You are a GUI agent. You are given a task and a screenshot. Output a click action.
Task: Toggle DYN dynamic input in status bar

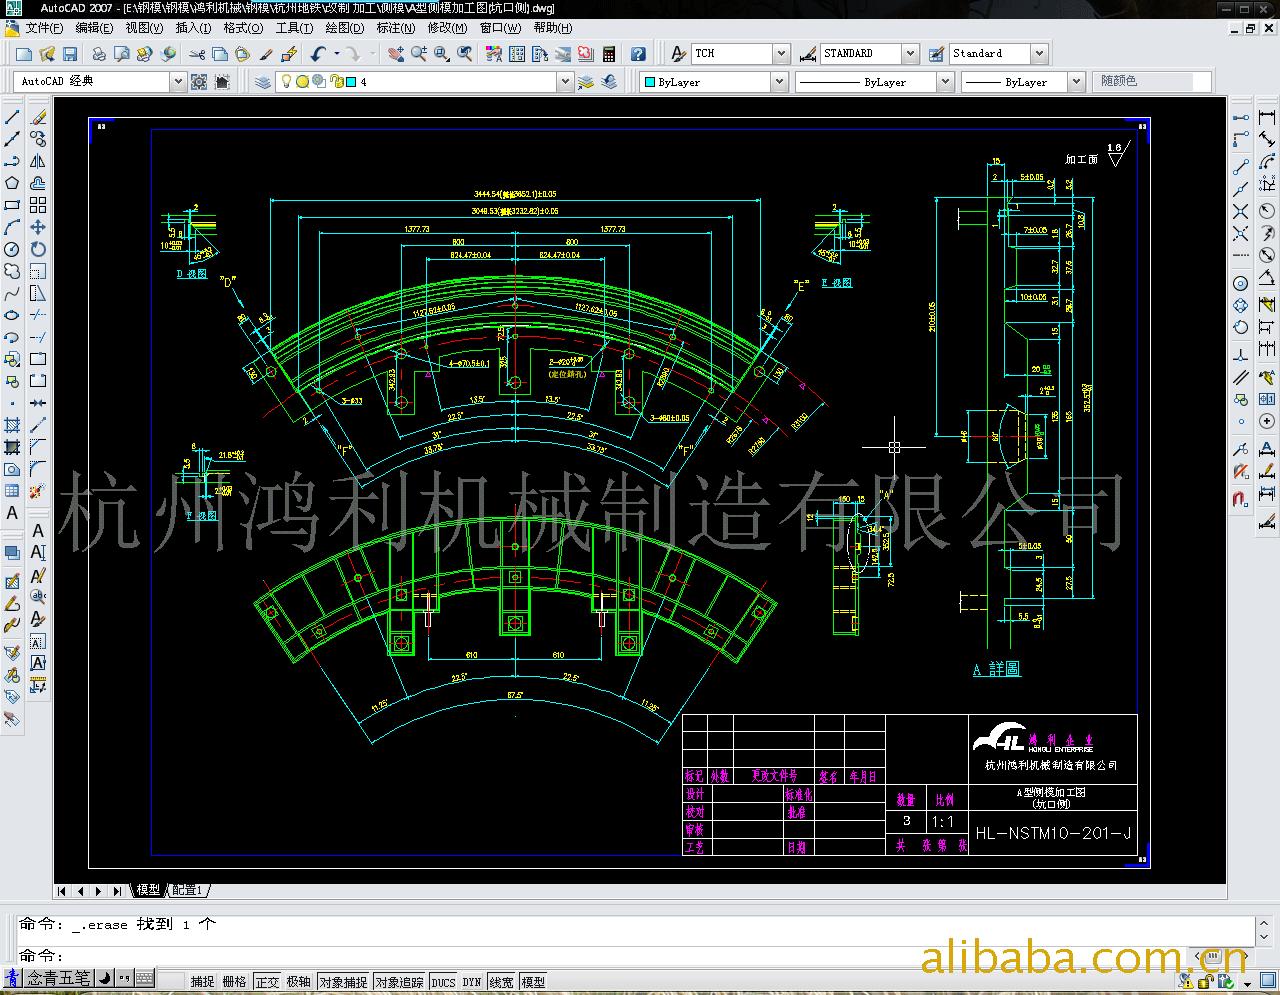pyautogui.click(x=472, y=982)
